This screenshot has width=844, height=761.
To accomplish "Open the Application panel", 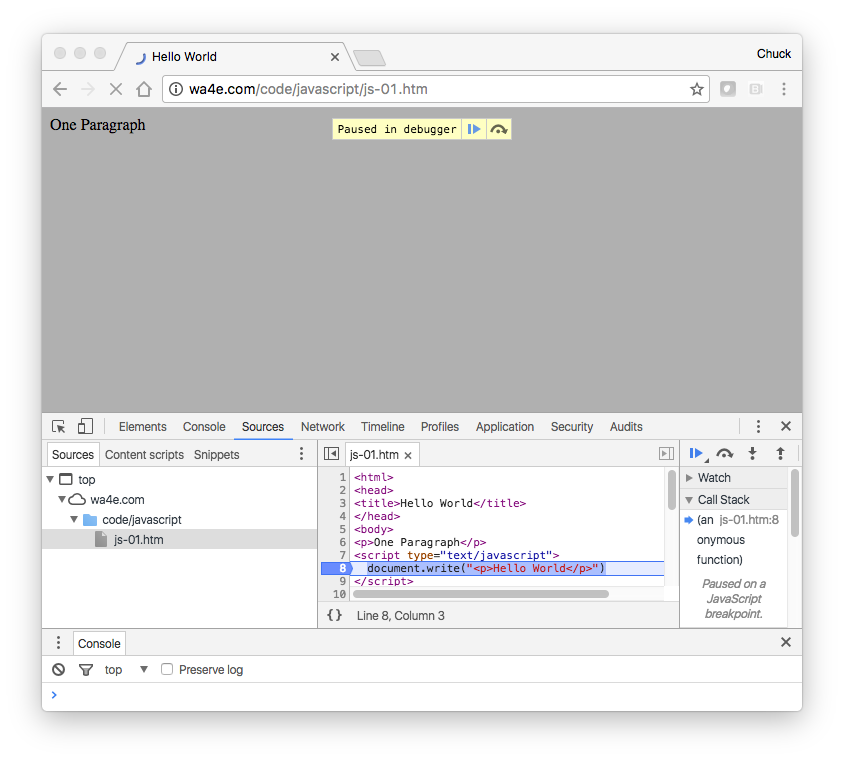I will (505, 426).
